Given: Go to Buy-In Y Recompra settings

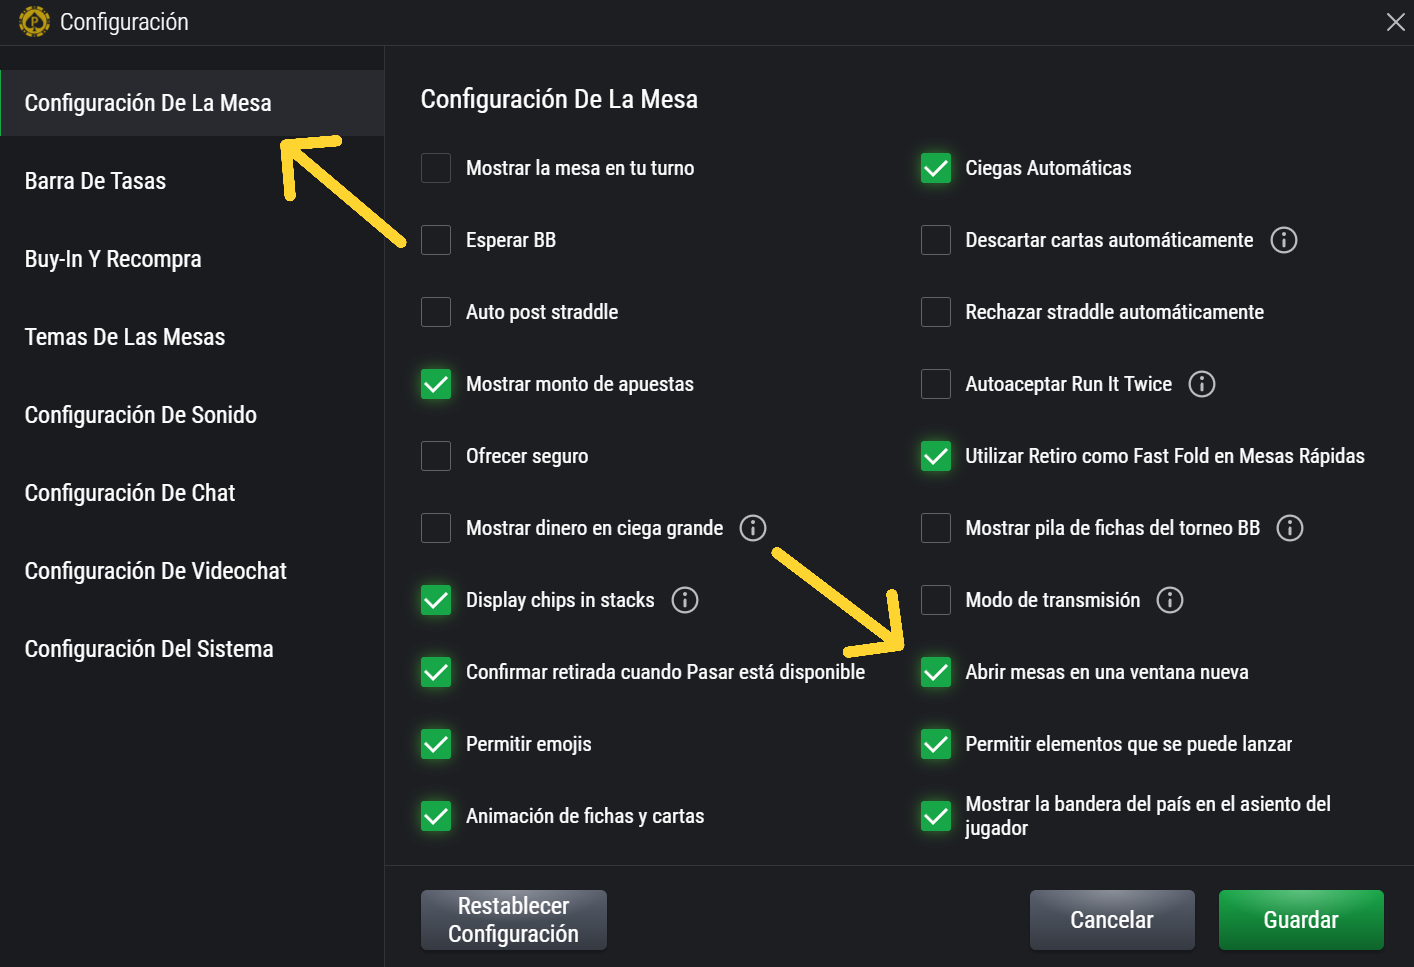Looking at the screenshot, I should (x=113, y=259).
